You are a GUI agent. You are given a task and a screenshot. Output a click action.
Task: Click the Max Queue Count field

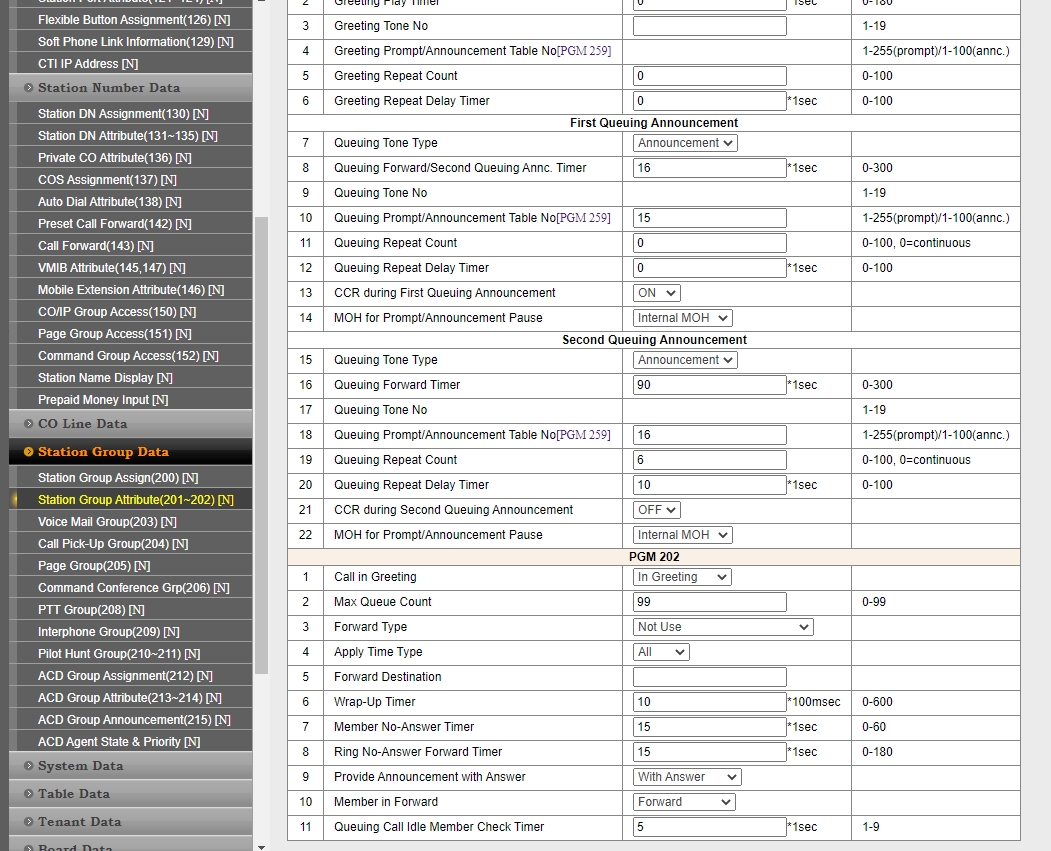pos(709,602)
